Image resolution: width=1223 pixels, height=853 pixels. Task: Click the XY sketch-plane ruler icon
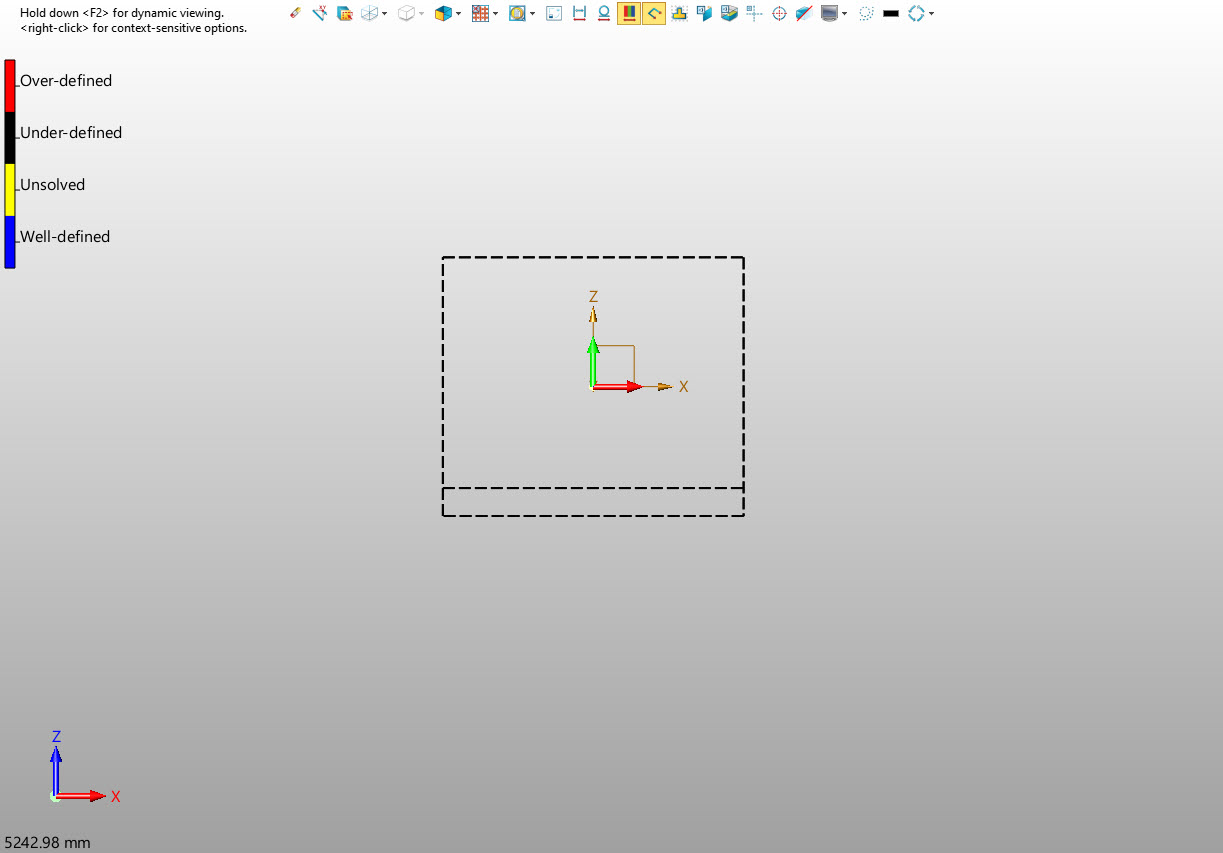pyautogui.click(x=320, y=13)
